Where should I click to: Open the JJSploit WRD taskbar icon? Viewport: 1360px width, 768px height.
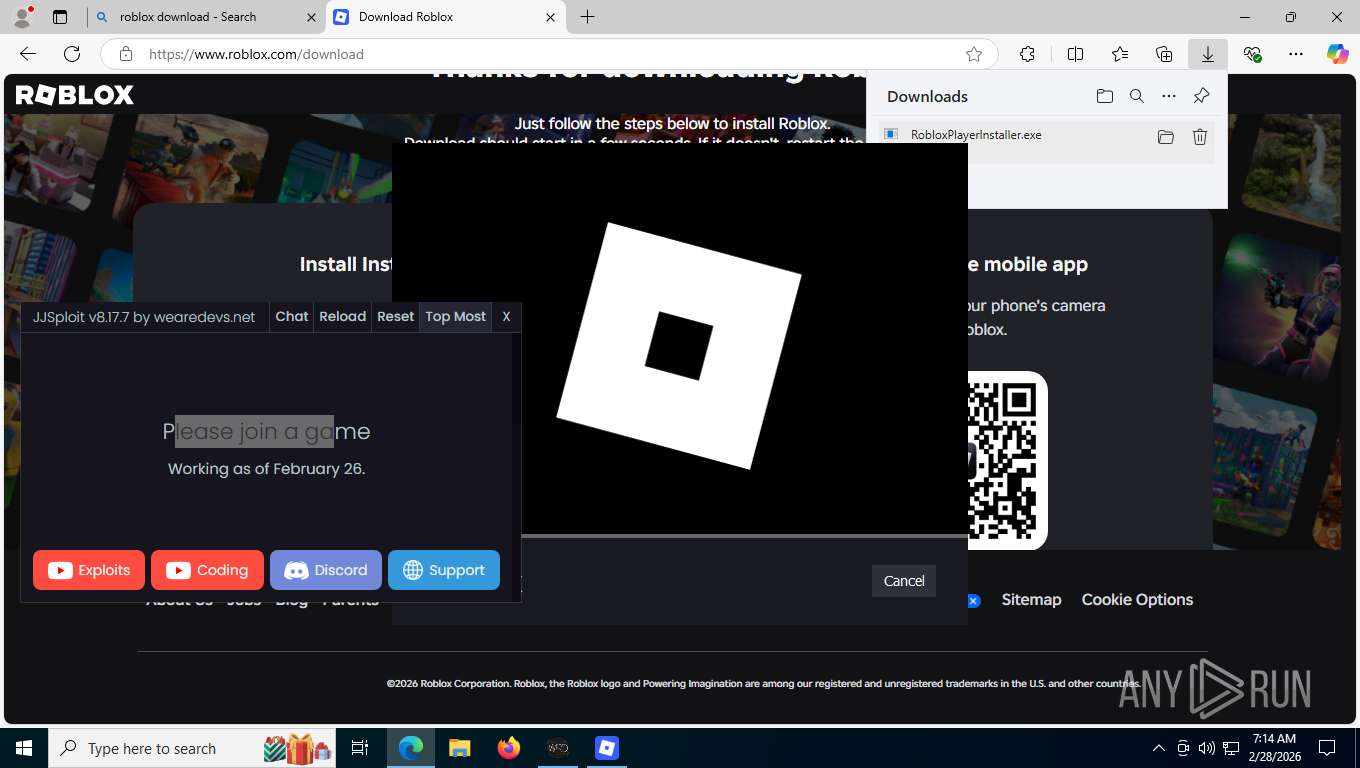(x=558, y=748)
